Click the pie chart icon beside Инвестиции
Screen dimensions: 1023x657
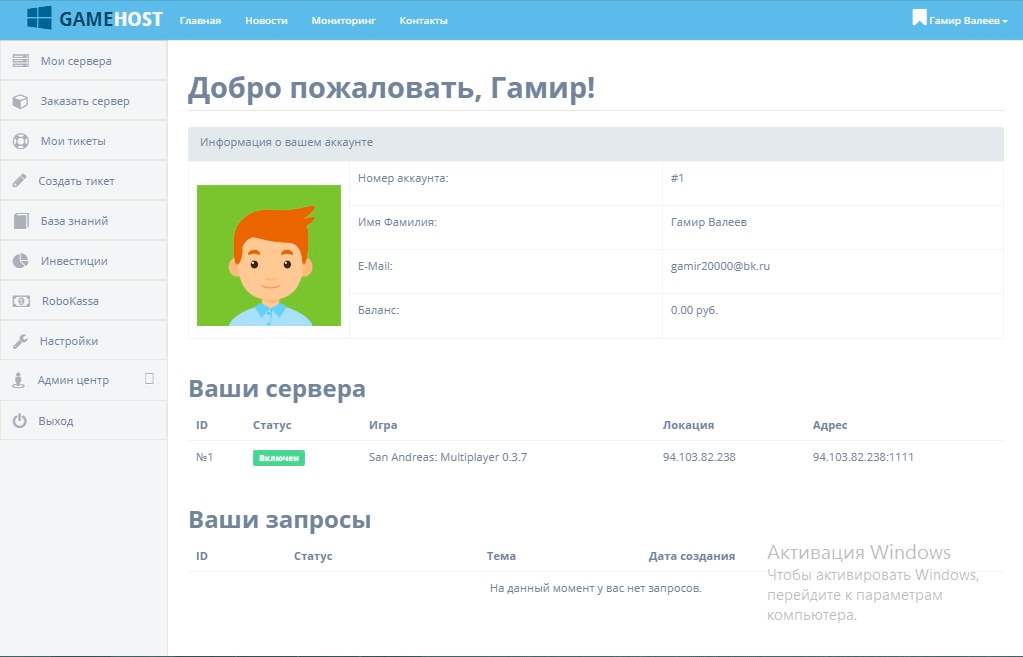tap(20, 261)
